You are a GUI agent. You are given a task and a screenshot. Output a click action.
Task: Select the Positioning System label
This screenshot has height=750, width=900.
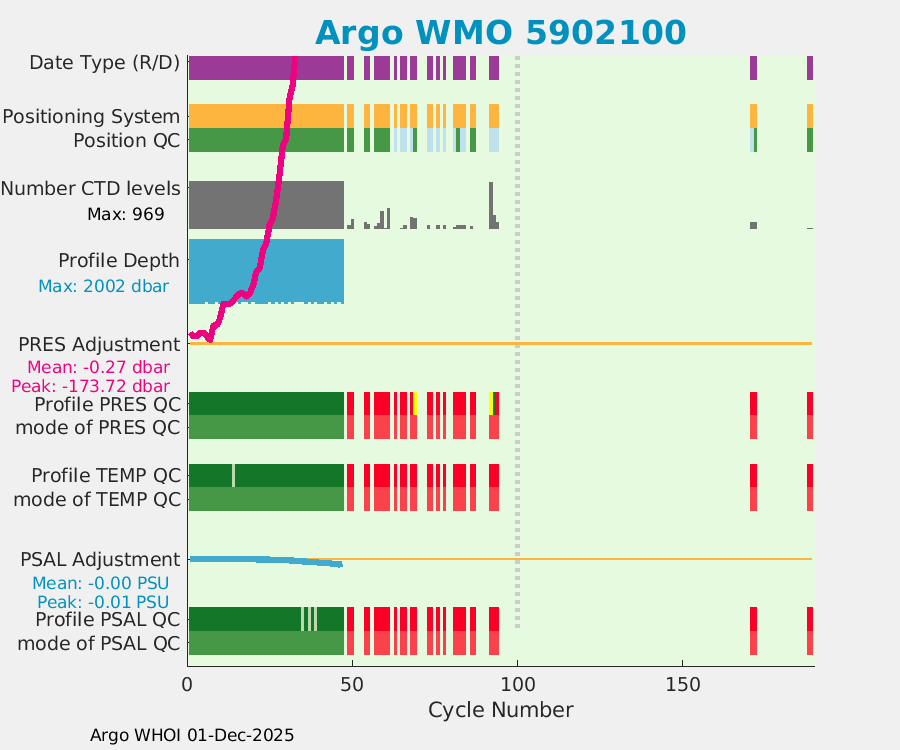pos(91,116)
